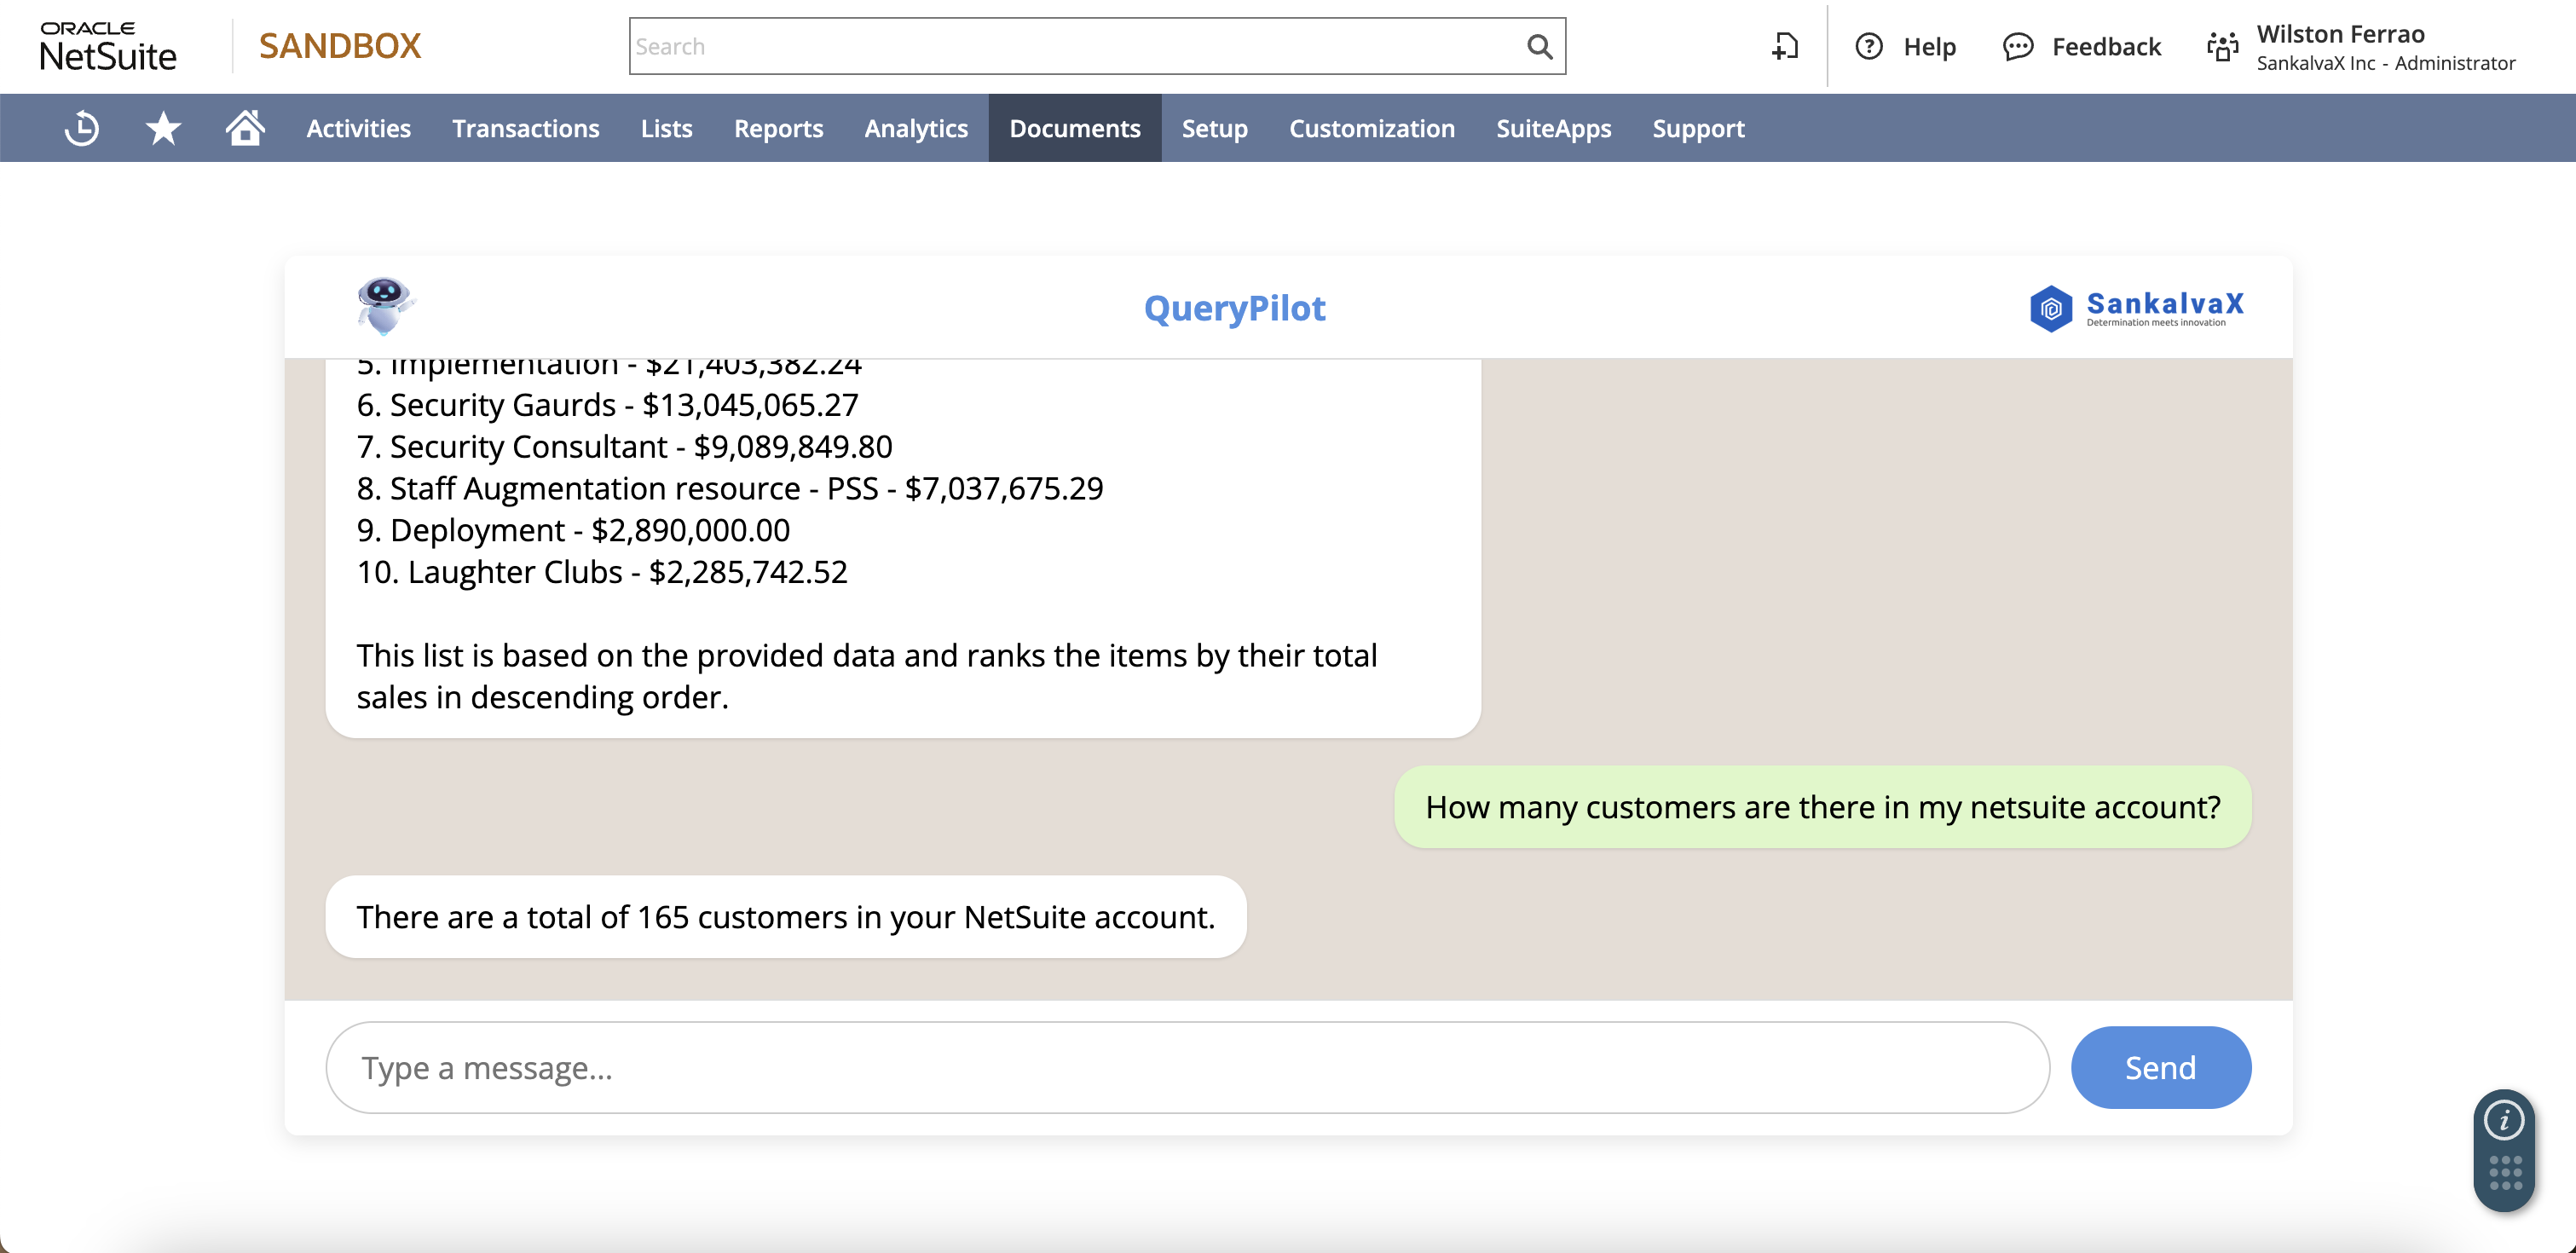This screenshot has height=1253, width=2576.
Task: Open the Reports menu
Action: 778,128
